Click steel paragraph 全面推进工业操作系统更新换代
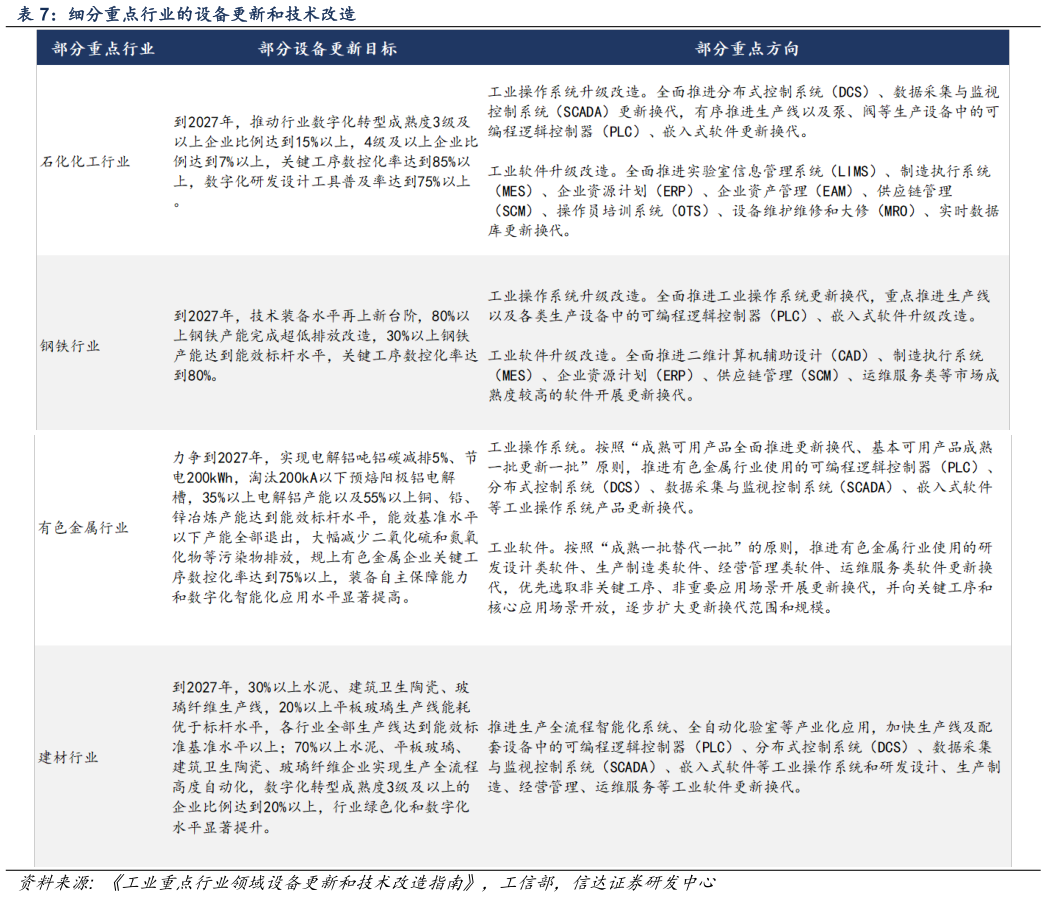The image size is (1046, 897). pos(739,305)
